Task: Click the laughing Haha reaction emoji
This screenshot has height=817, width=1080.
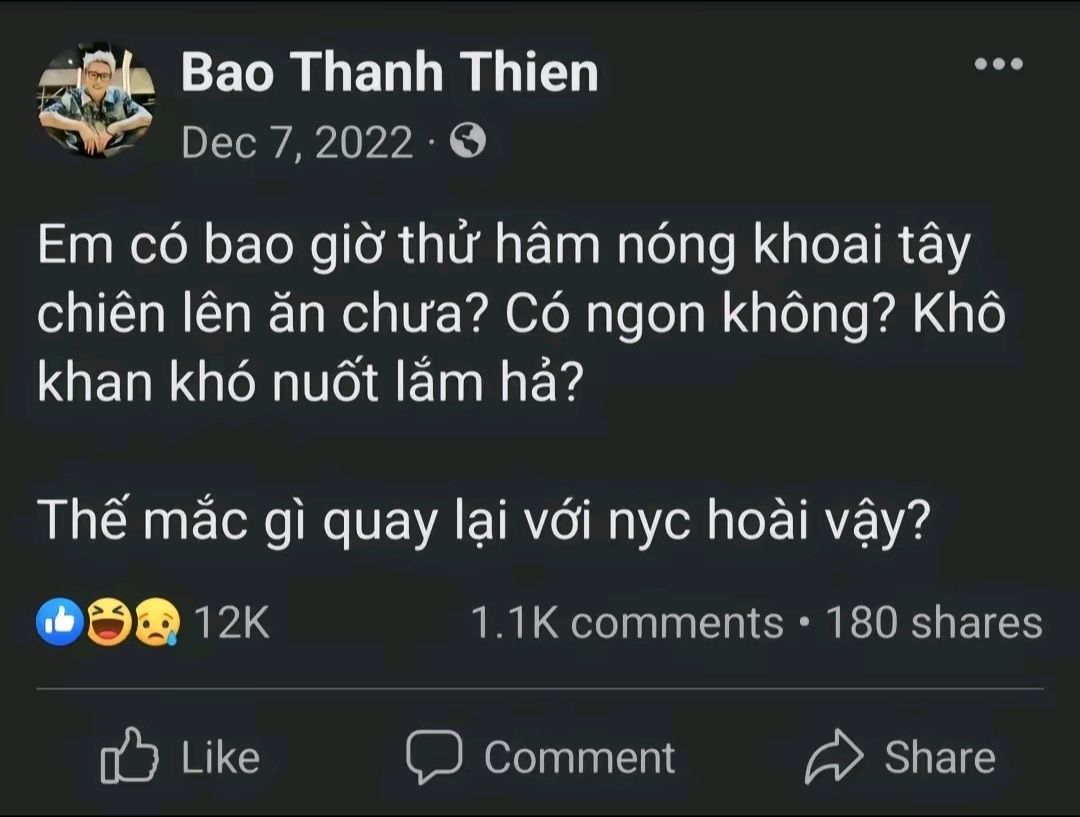Action: coord(108,623)
